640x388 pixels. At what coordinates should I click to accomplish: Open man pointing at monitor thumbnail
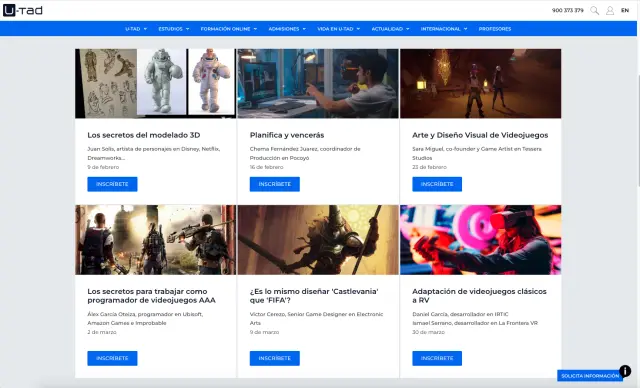click(x=318, y=84)
